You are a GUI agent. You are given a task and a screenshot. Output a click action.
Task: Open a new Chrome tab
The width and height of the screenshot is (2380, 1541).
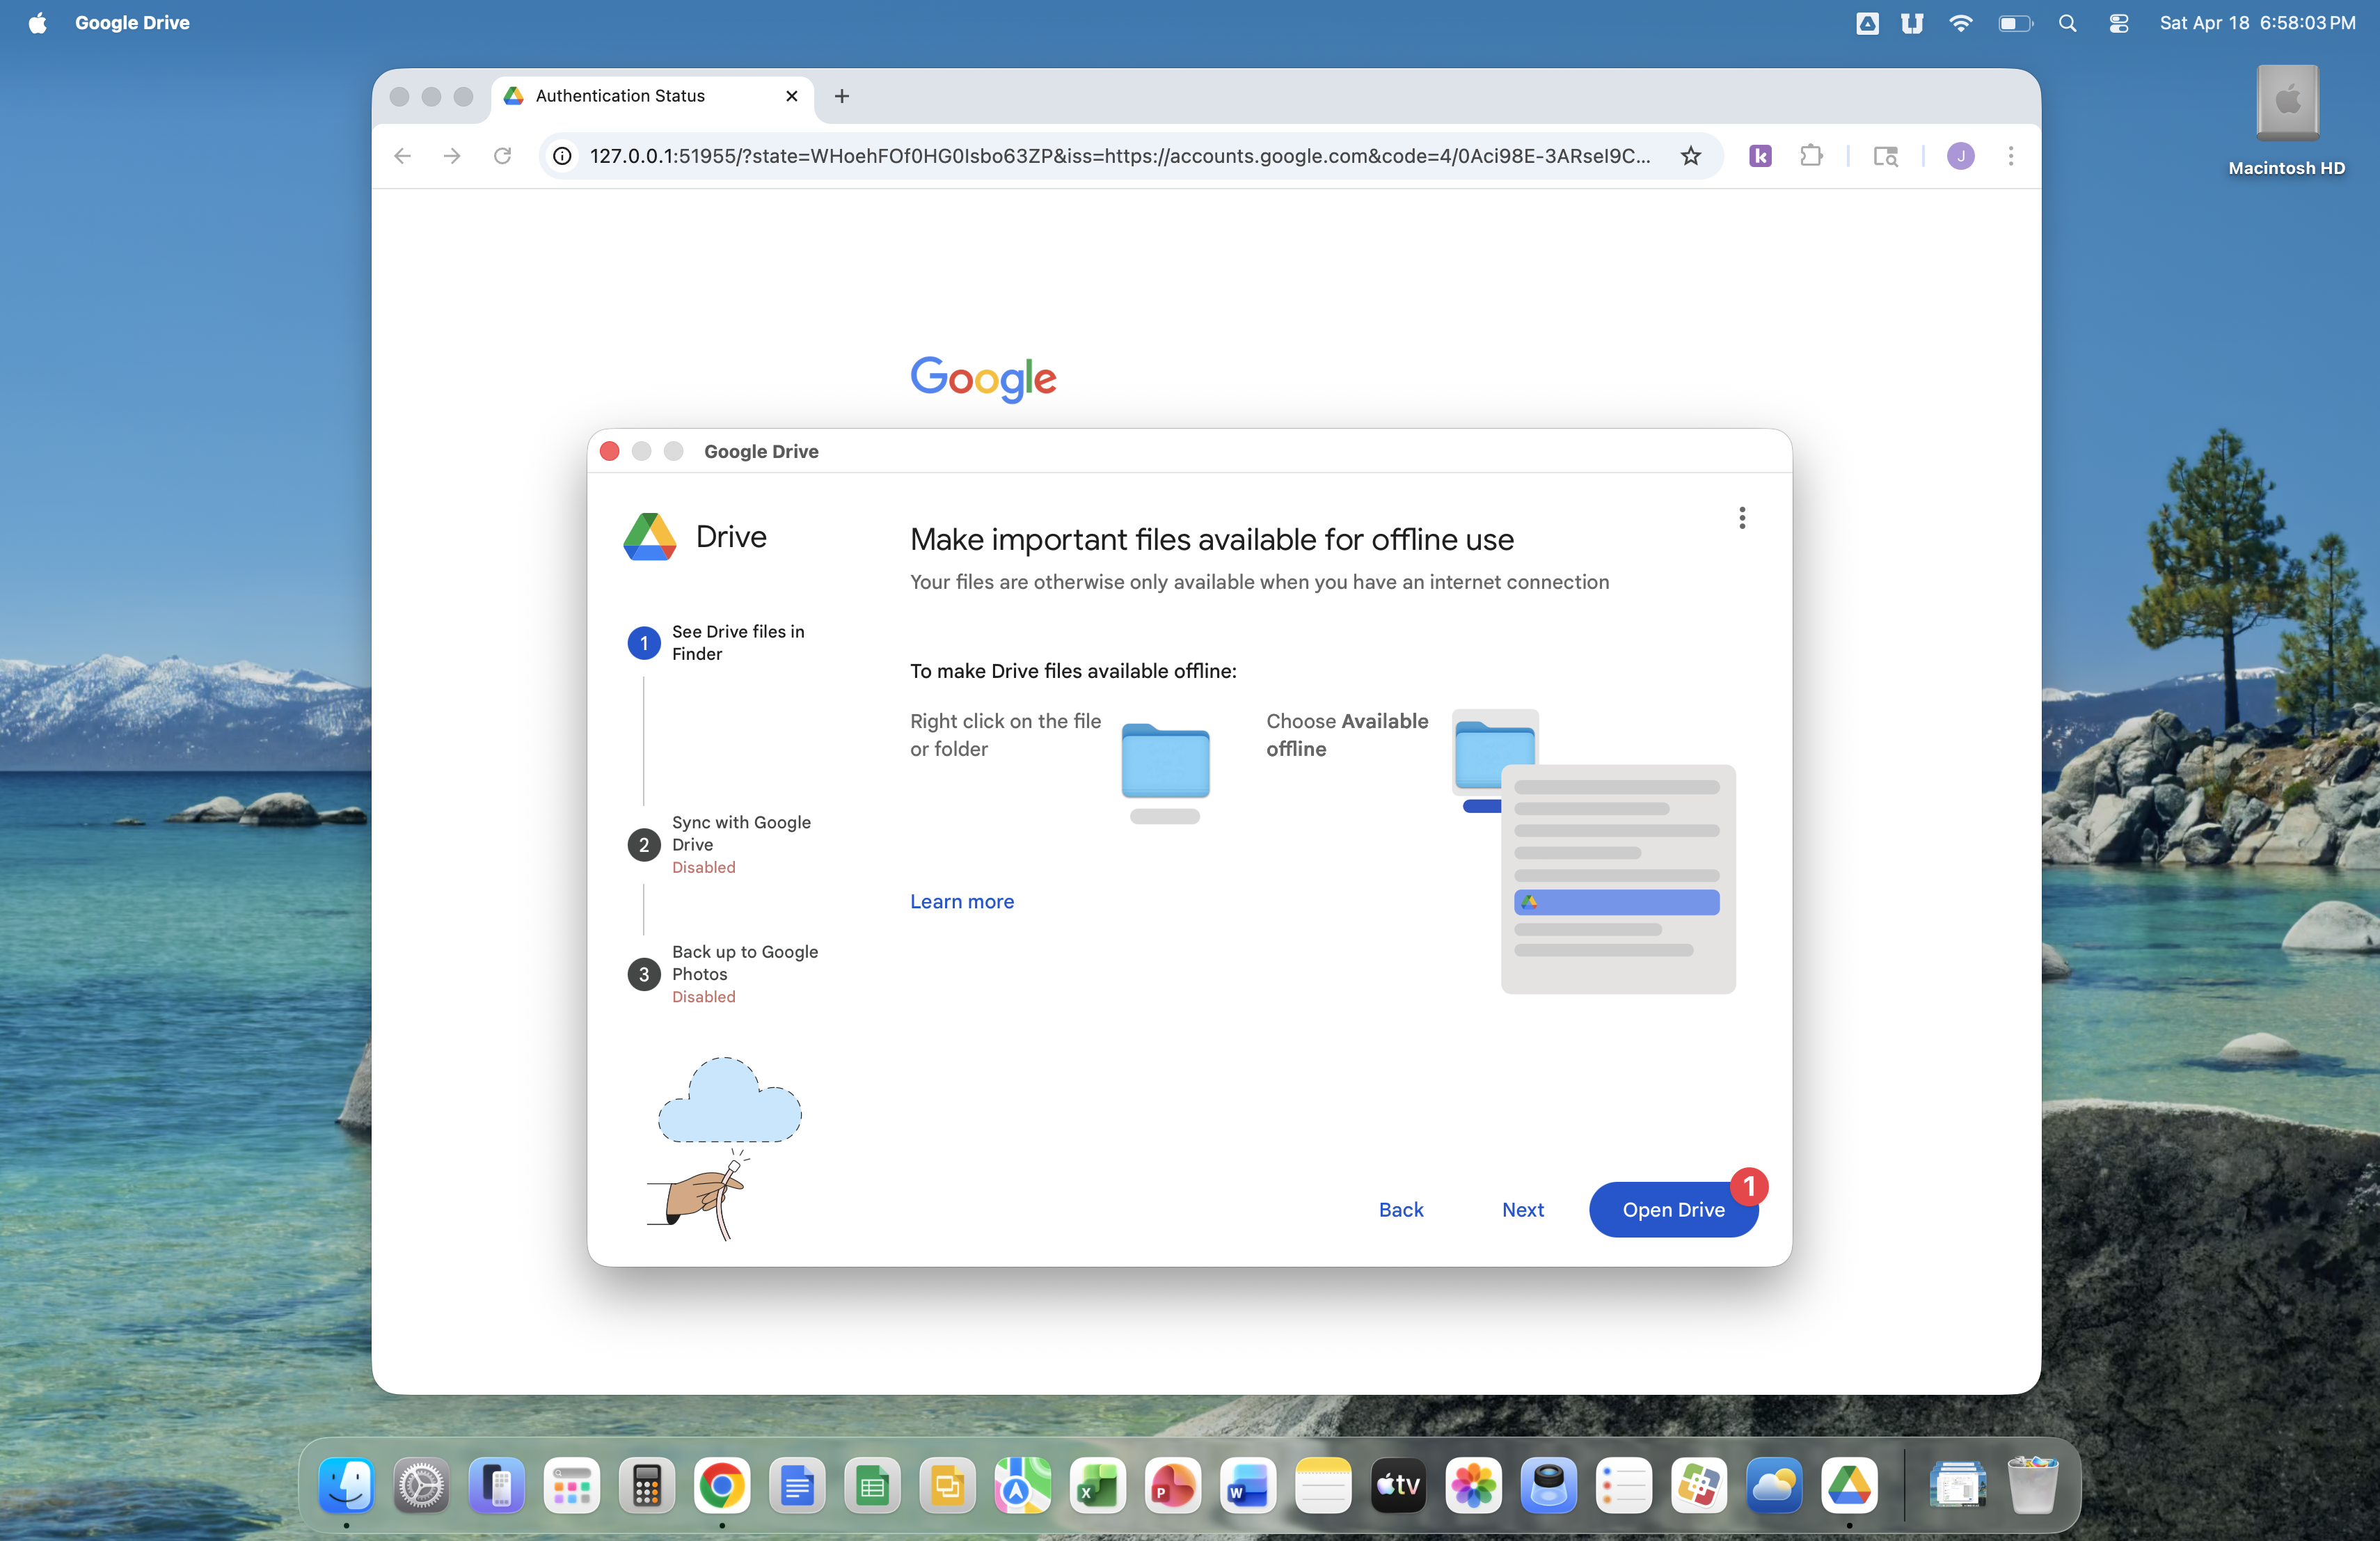pyautogui.click(x=841, y=96)
